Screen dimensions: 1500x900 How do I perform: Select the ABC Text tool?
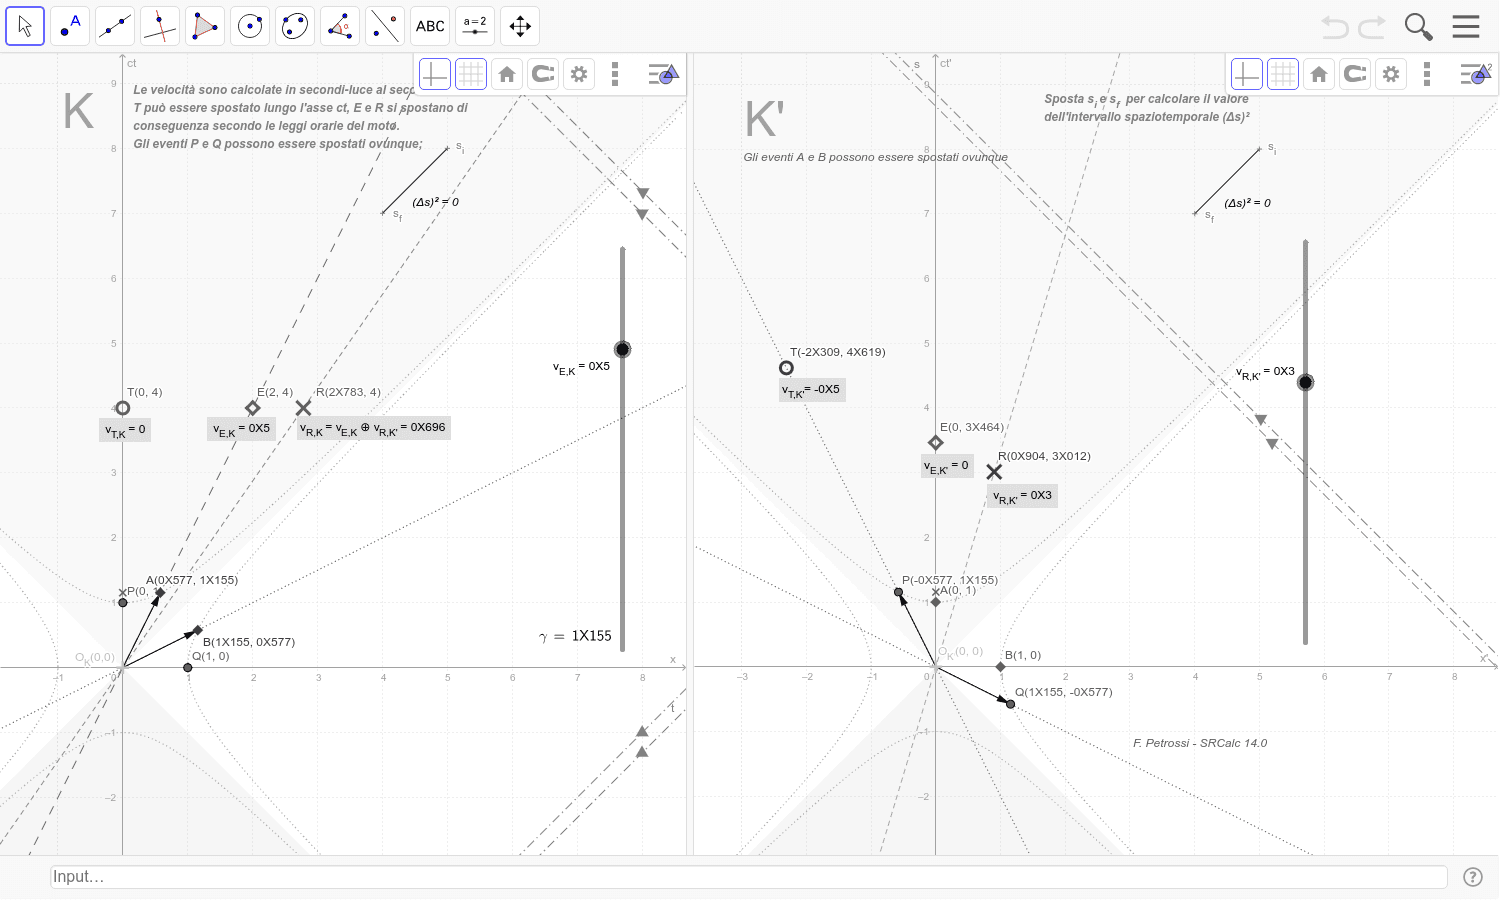click(x=430, y=26)
